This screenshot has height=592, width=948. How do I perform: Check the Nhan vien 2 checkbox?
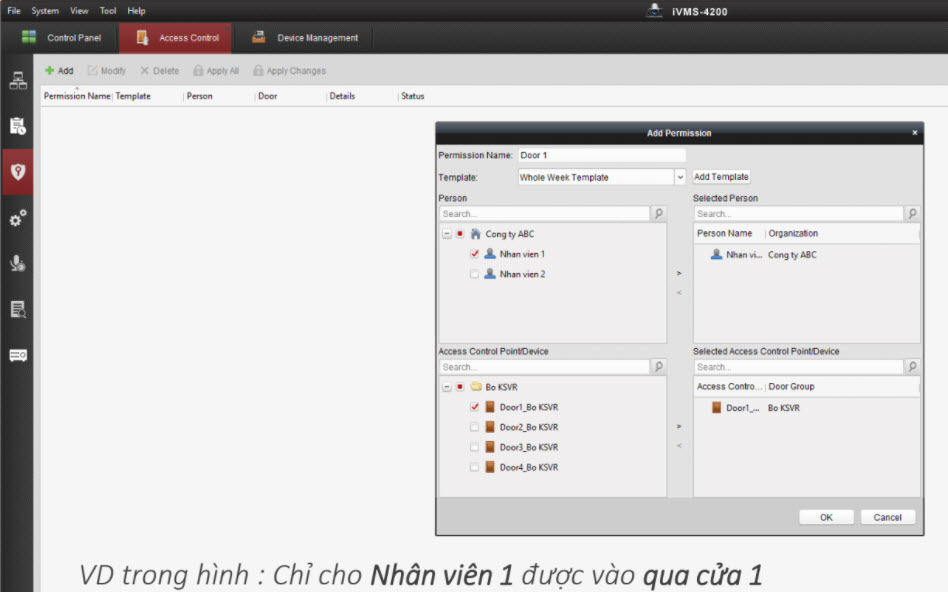475,274
